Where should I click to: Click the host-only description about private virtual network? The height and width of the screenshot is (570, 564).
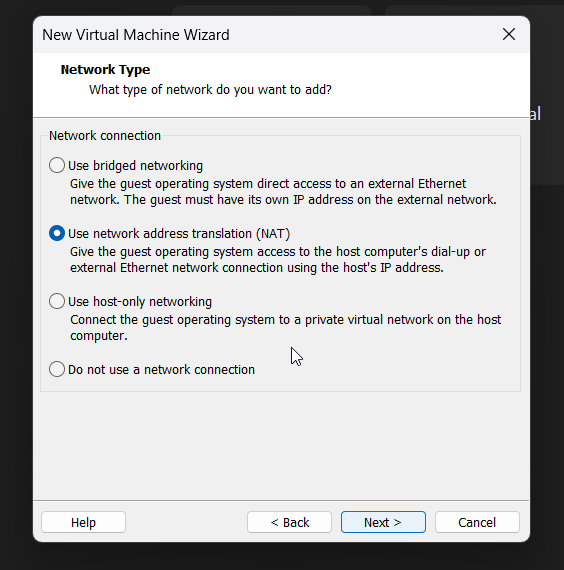pyautogui.click(x=285, y=328)
